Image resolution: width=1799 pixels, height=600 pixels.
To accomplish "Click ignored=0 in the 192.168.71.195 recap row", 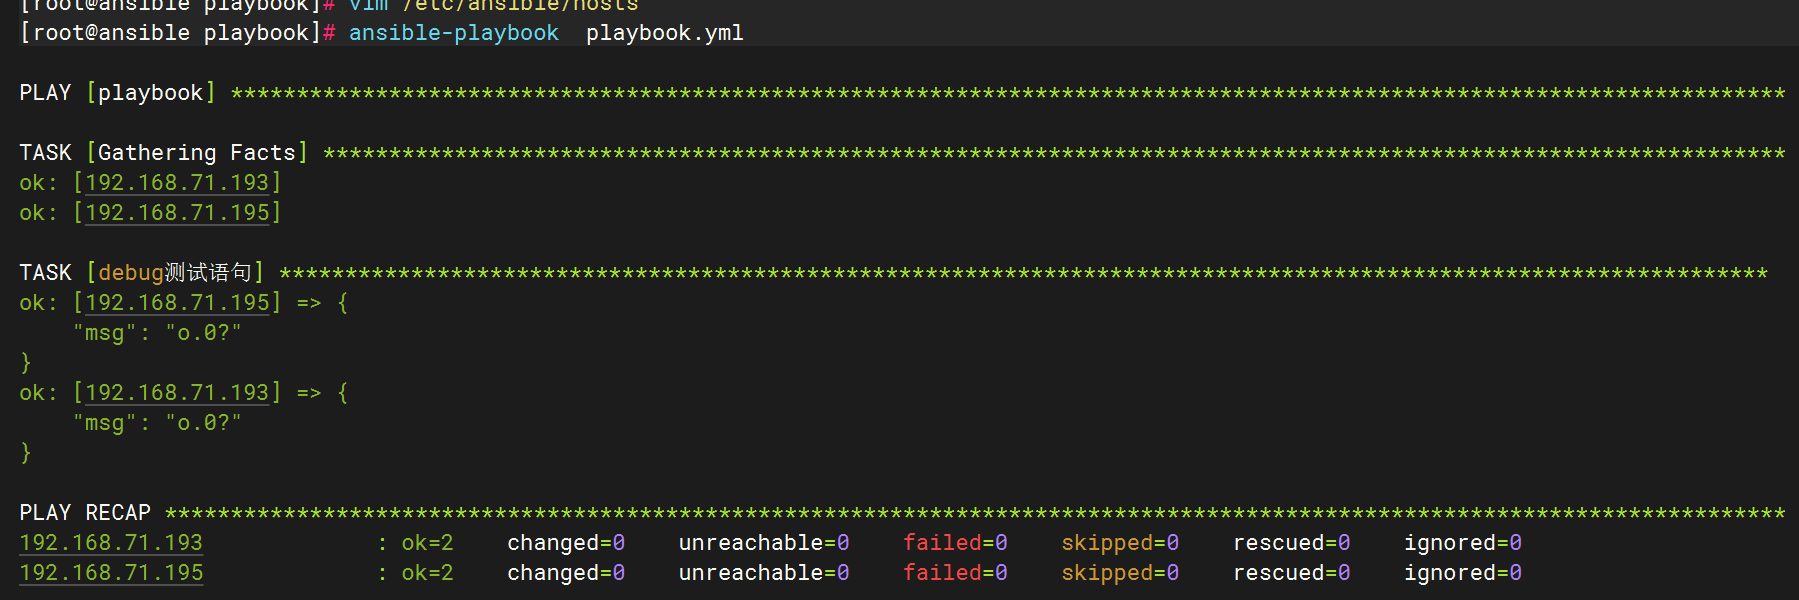I will click(x=1463, y=573).
